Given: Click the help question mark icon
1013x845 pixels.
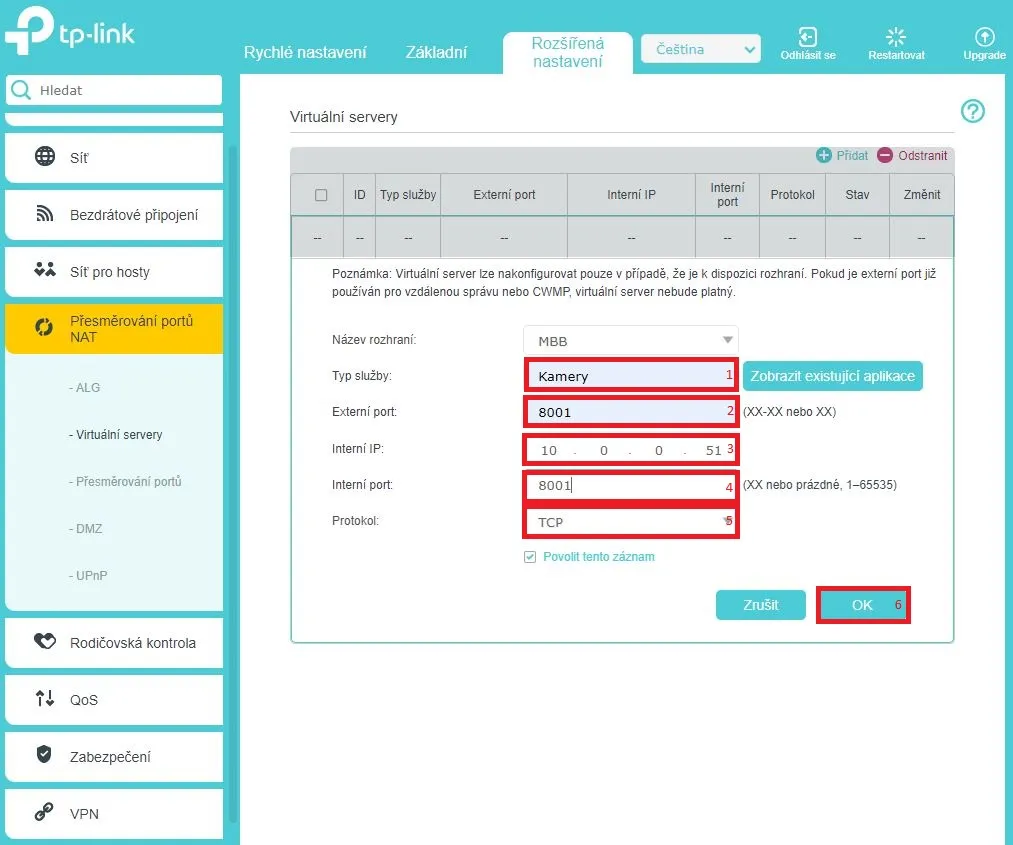Looking at the screenshot, I should (x=972, y=111).
